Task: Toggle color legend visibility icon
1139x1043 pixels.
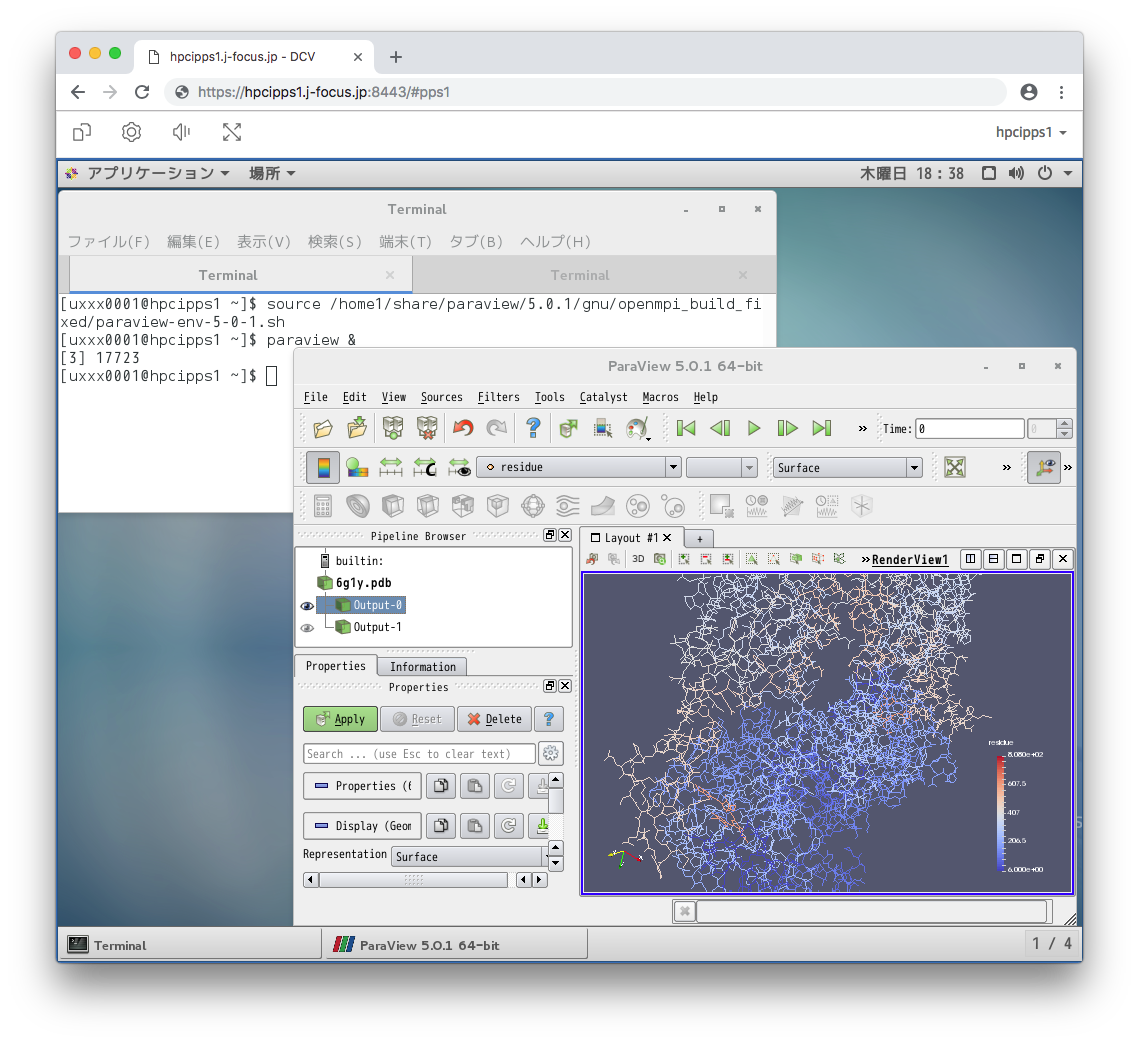Action: [322, 467]
